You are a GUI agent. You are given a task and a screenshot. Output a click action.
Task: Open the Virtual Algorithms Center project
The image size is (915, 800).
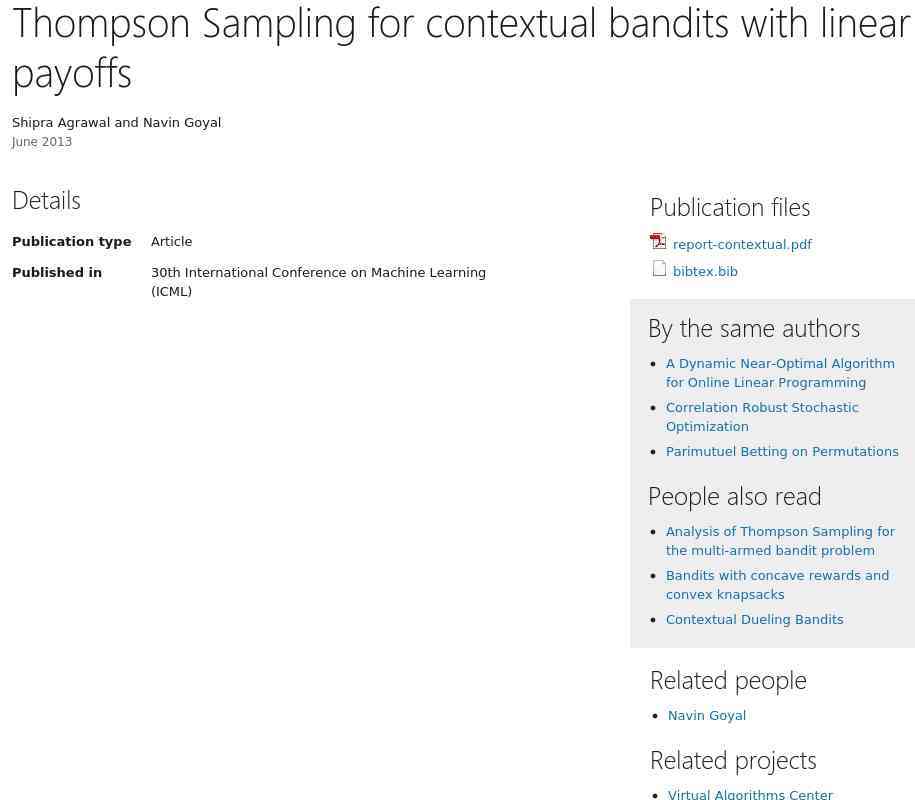pyautogui.click(x=750, y=794)
